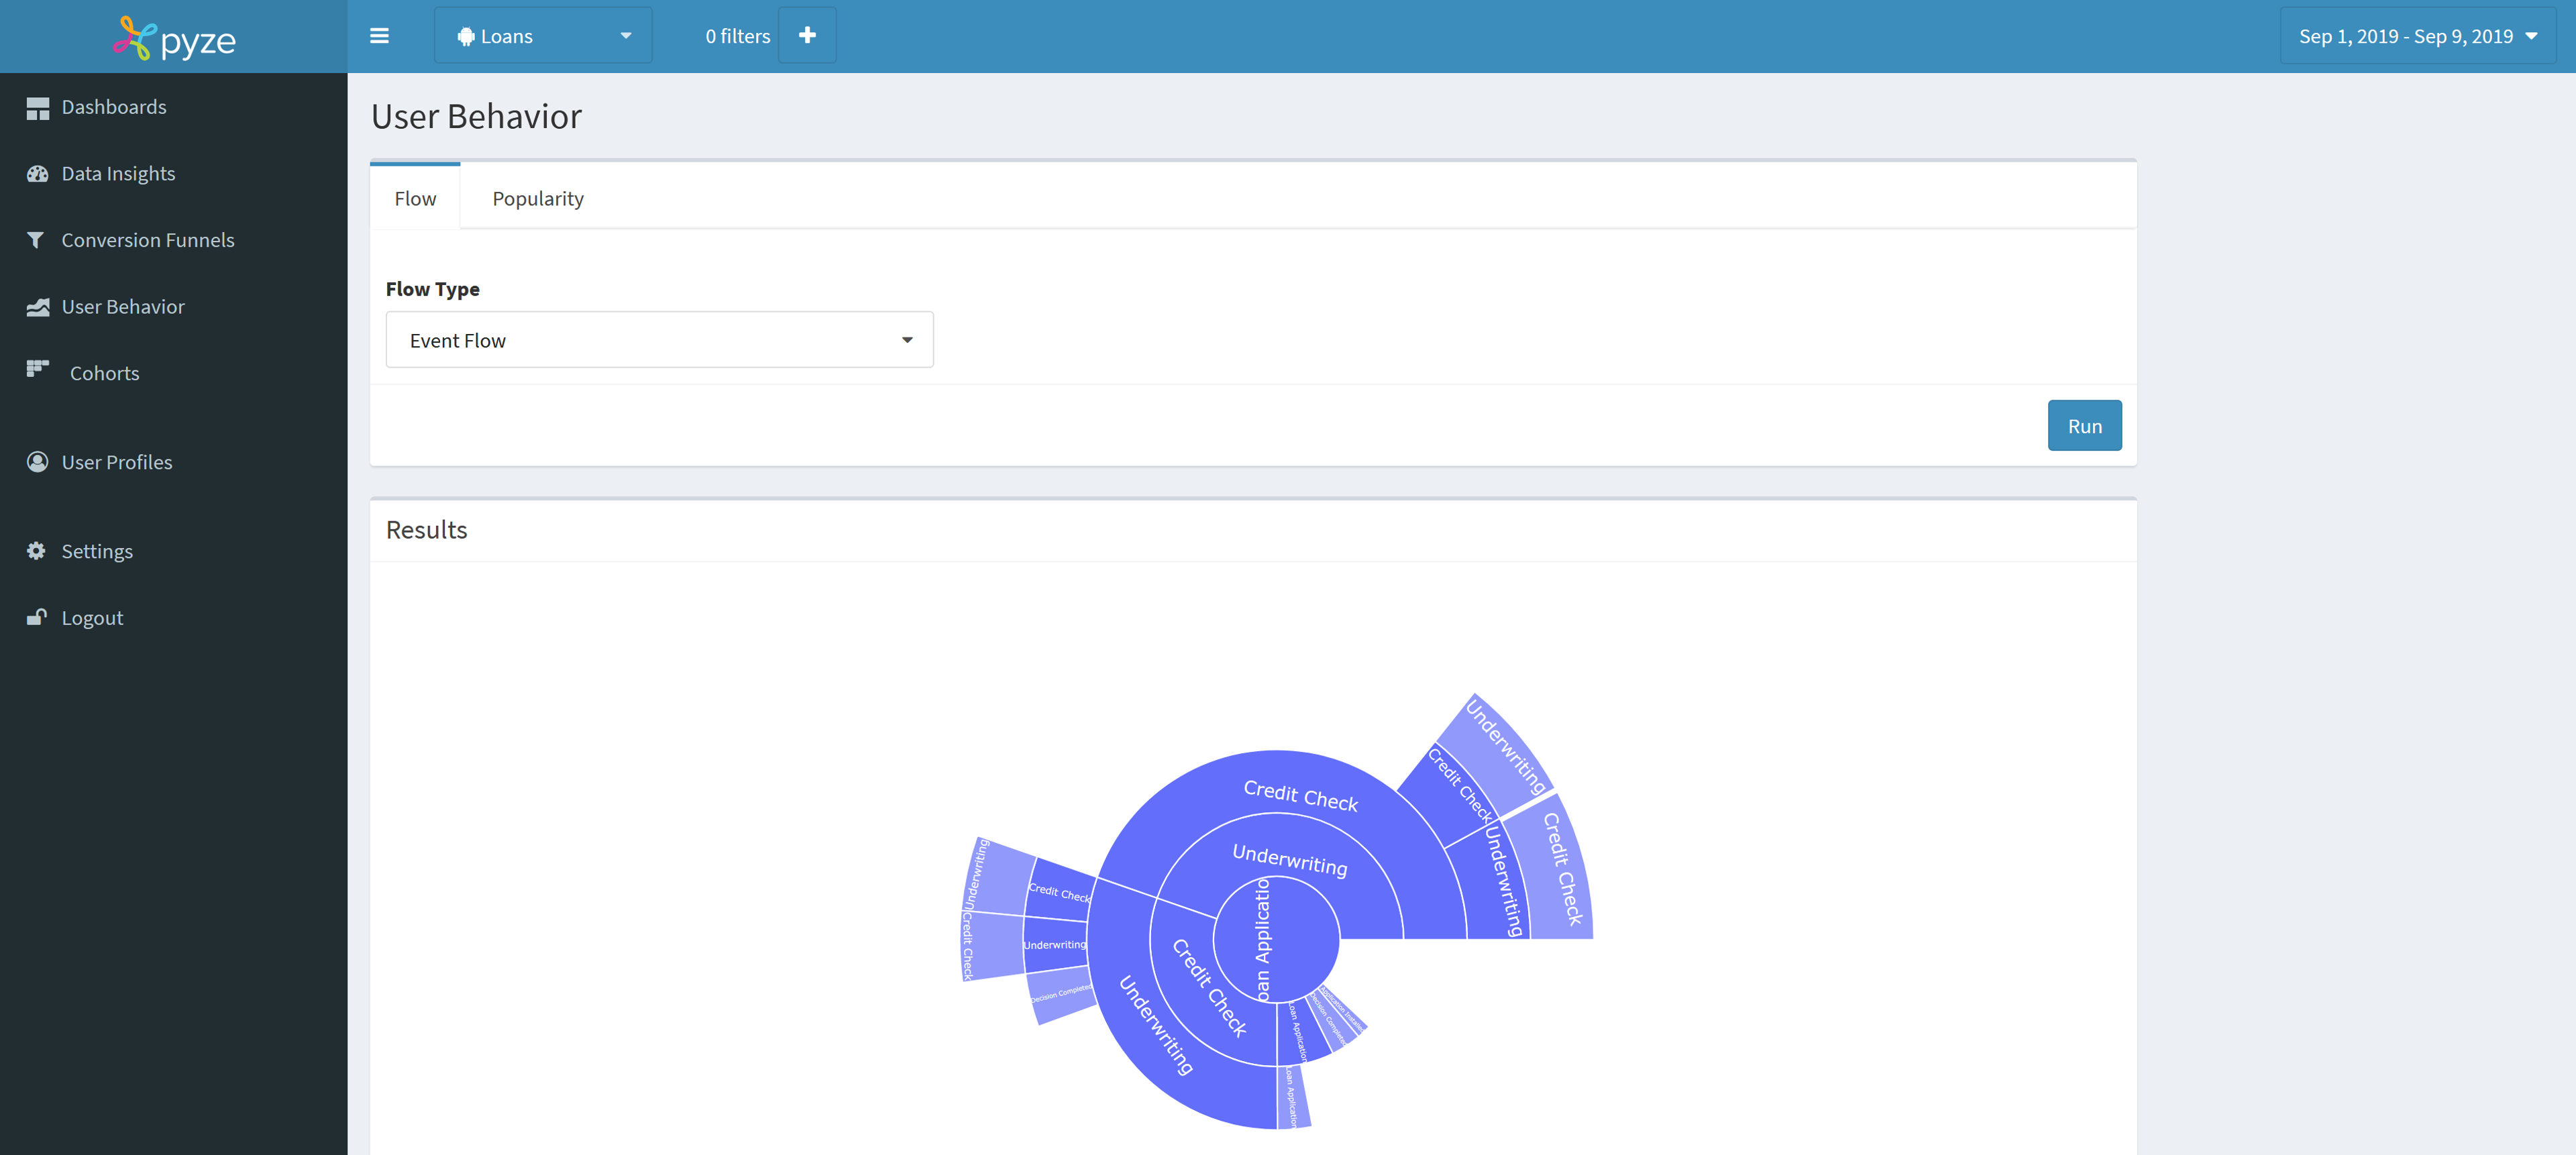Click the Pyze logo

click(174, 38)
